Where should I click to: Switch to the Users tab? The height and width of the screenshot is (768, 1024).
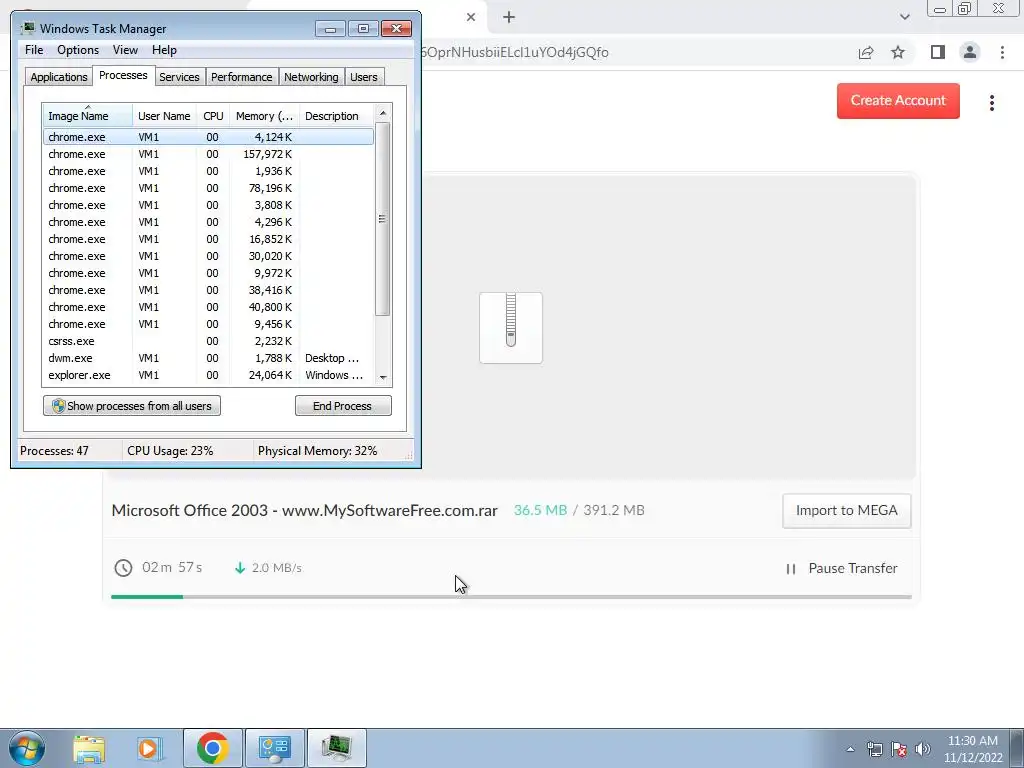(x=364, y=77)
